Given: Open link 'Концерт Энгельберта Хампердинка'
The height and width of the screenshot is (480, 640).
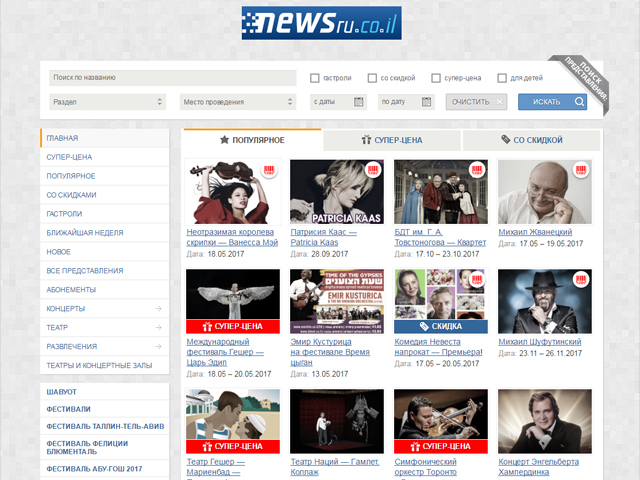Looking at the screenshot, I should click(538, 467).
